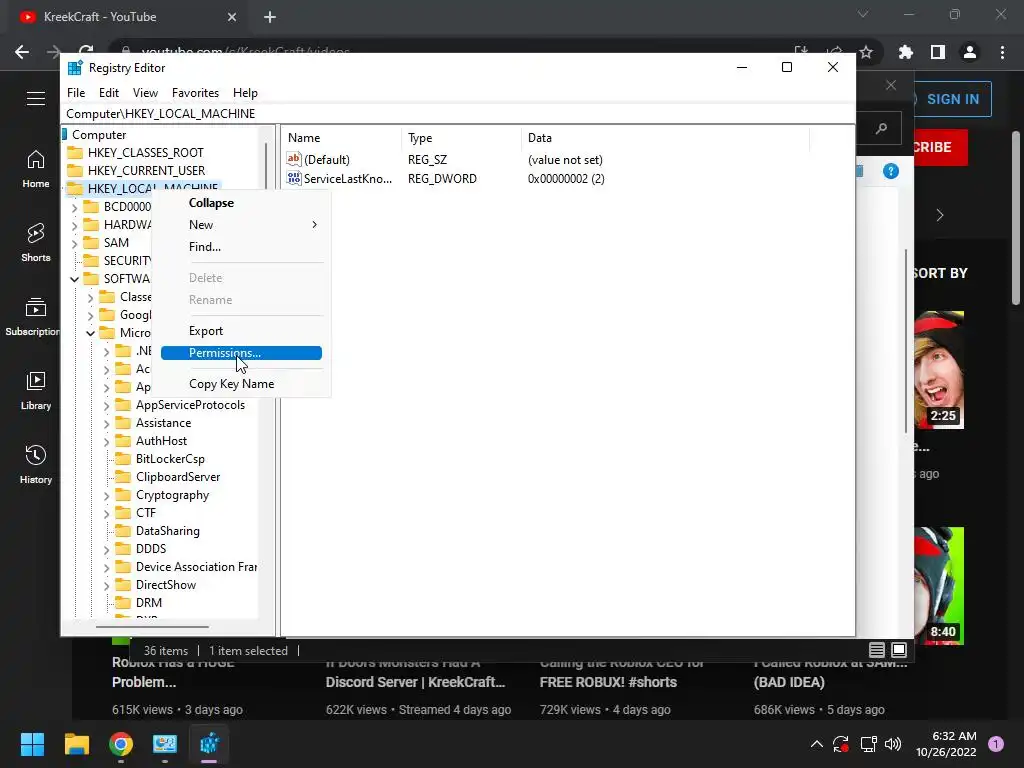Click the YouTube SIGN IN button
Screen dimensions: 1024x768
tap(952, 99)
